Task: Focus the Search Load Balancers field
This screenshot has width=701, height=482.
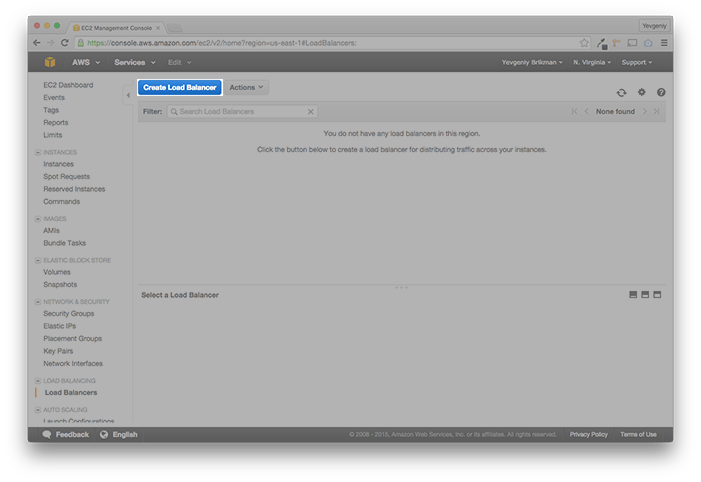Action: click(x=242, y=111)
